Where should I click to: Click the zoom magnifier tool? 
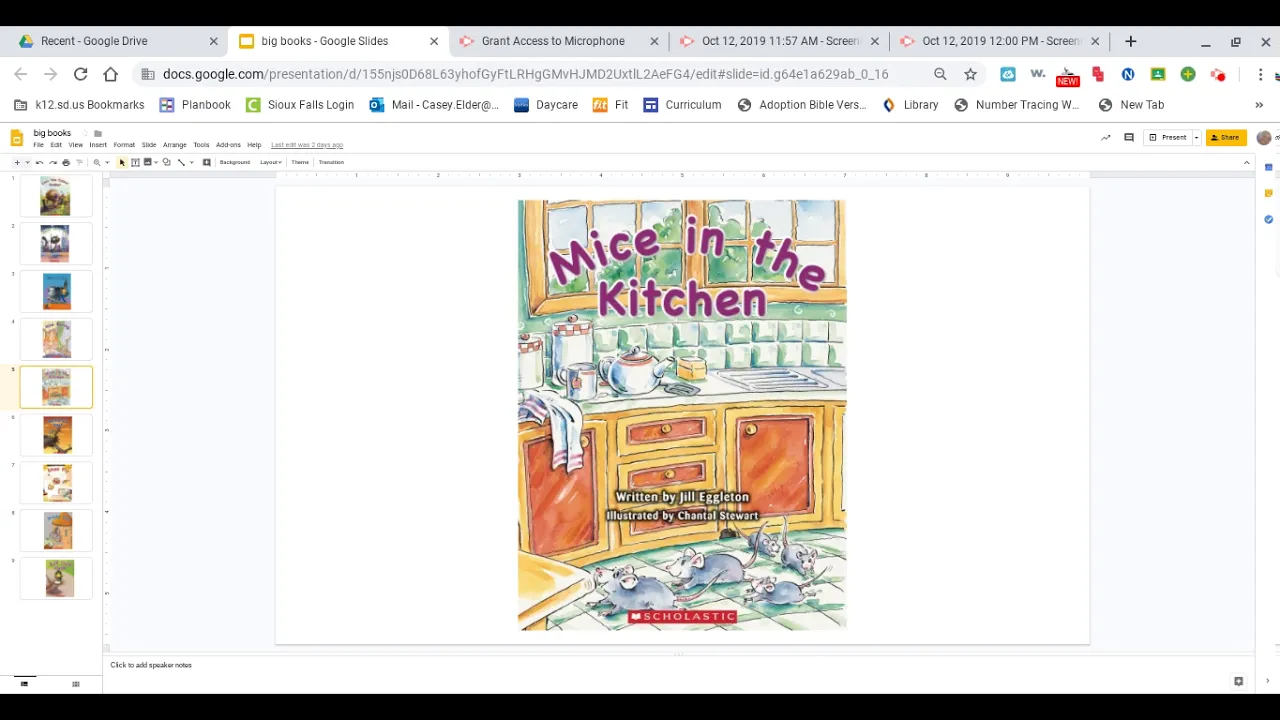coord(97,162)
